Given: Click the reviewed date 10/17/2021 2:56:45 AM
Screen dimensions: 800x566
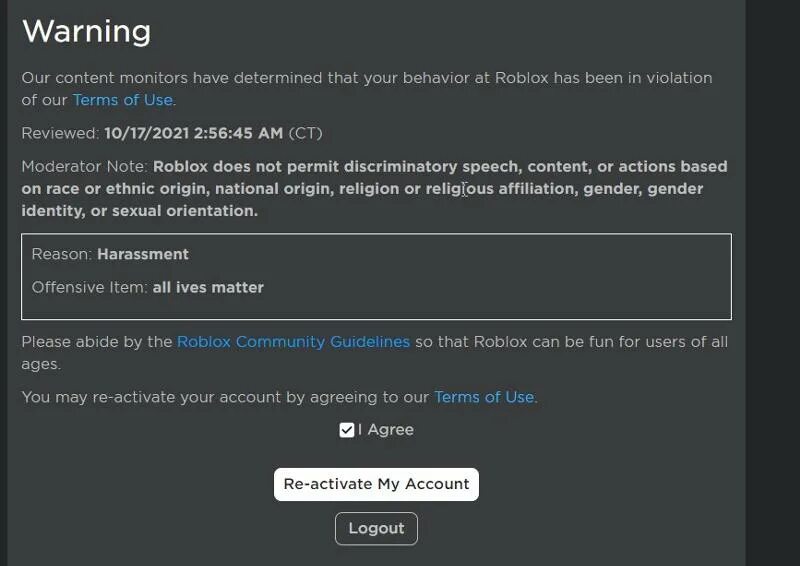Looking at the screenshot, I should pyautogui.click(x=193, y=133).
